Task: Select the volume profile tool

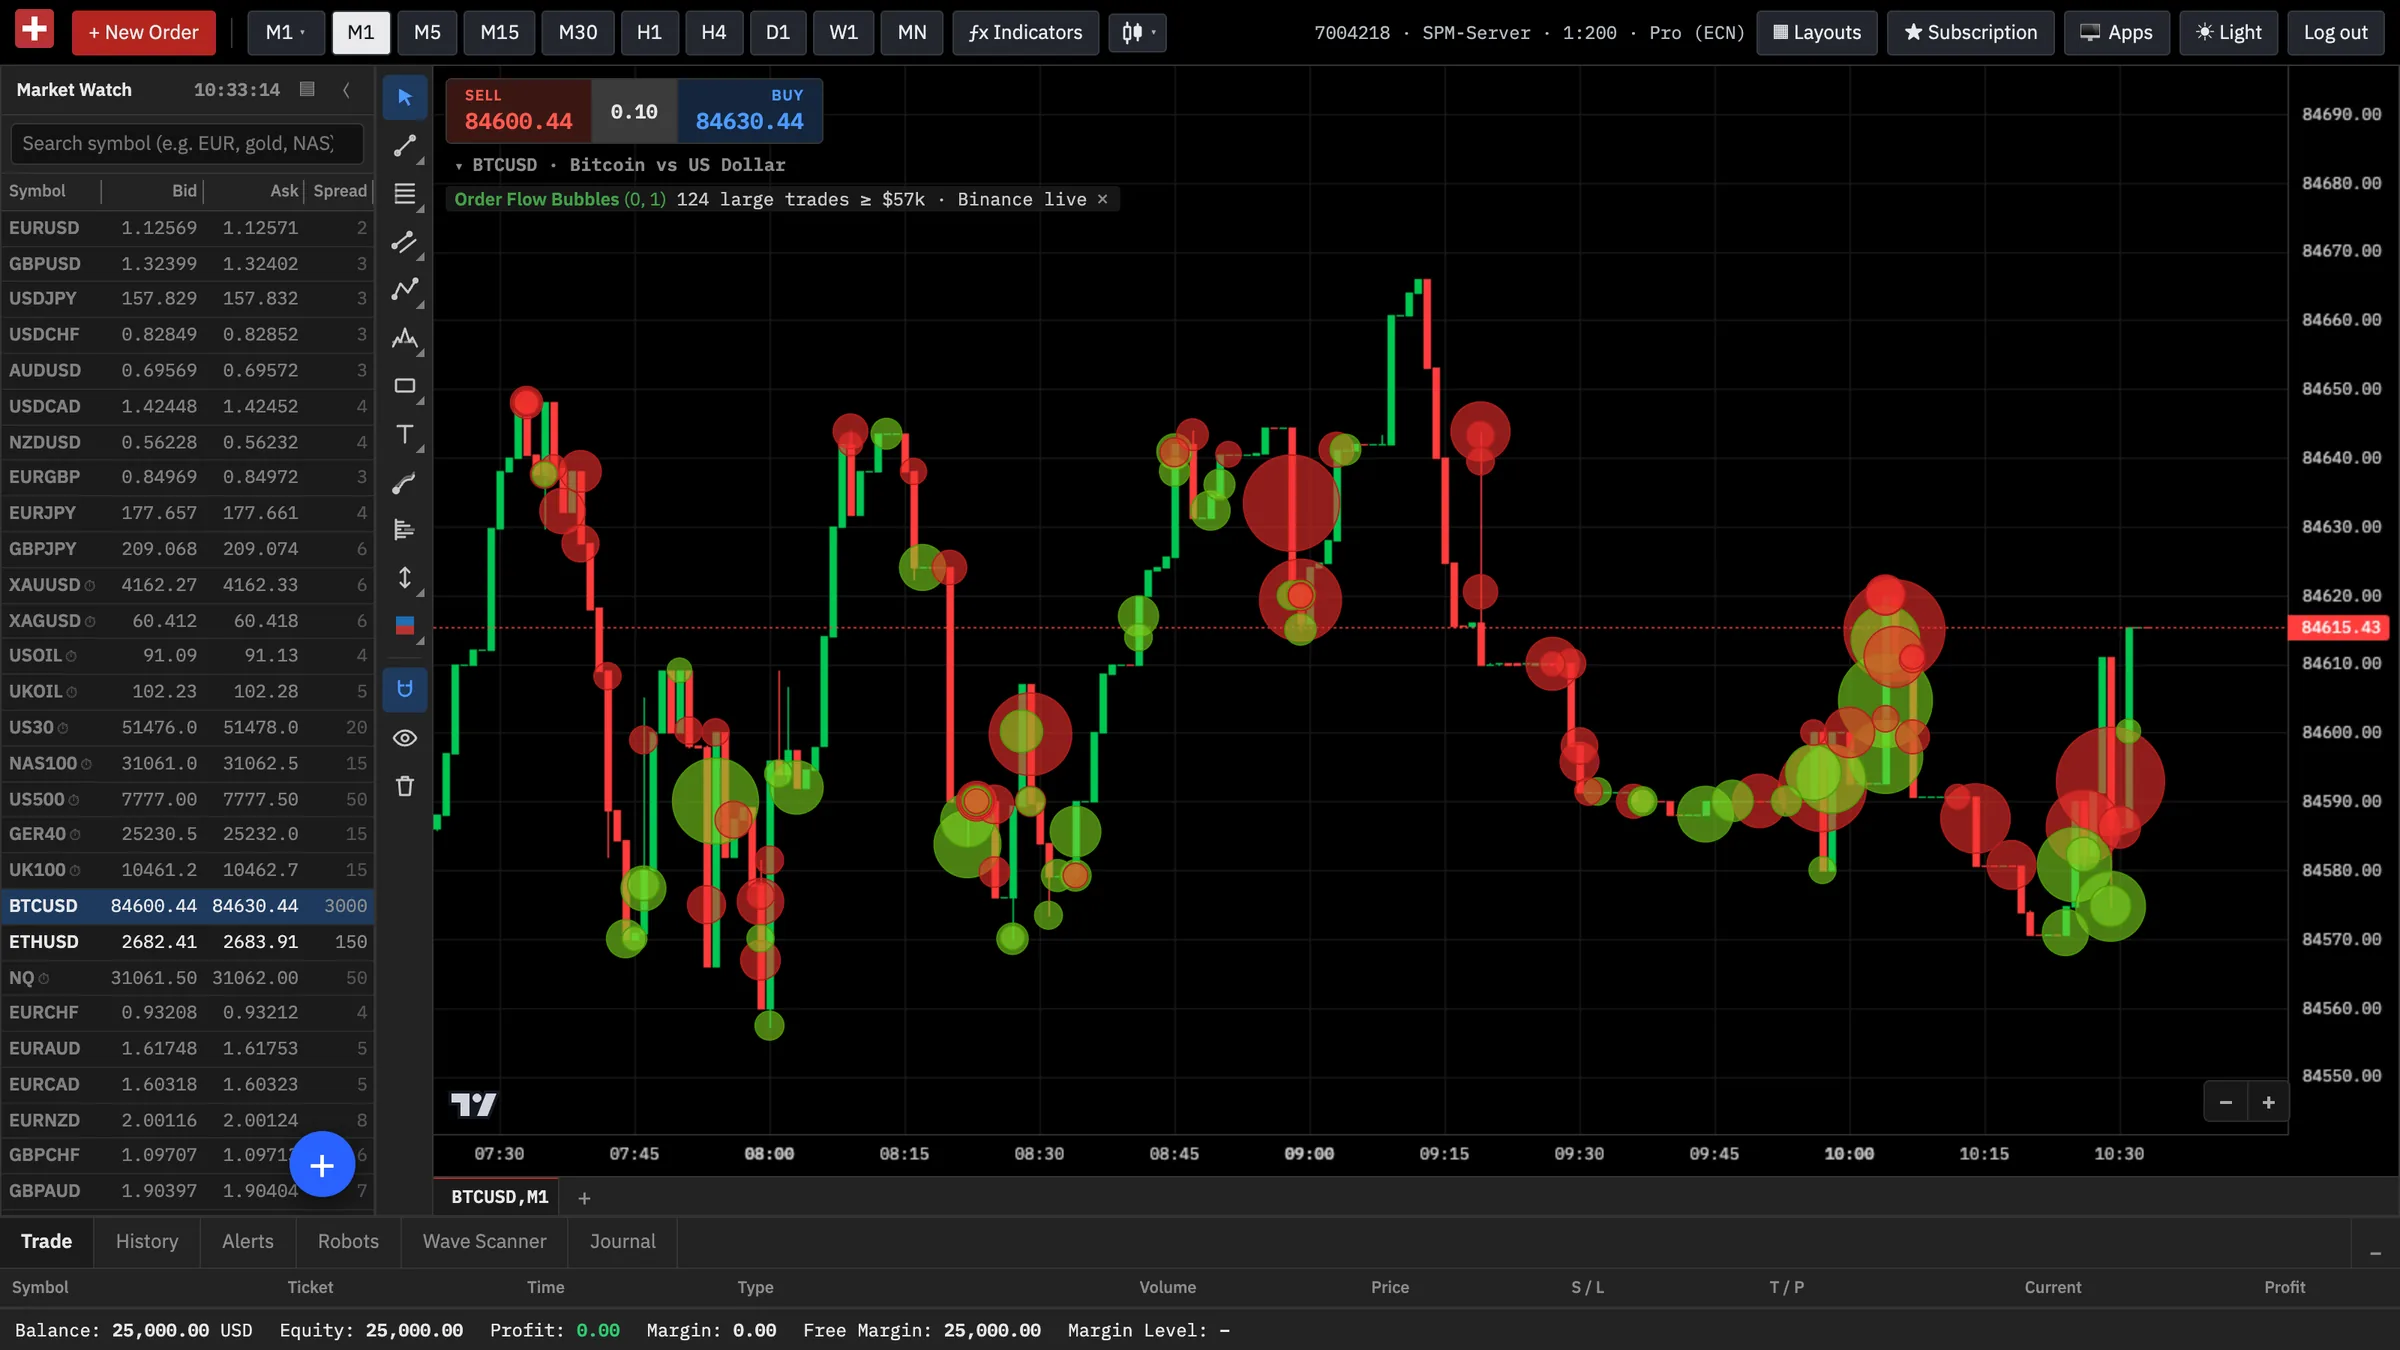Action: point(404,530)
